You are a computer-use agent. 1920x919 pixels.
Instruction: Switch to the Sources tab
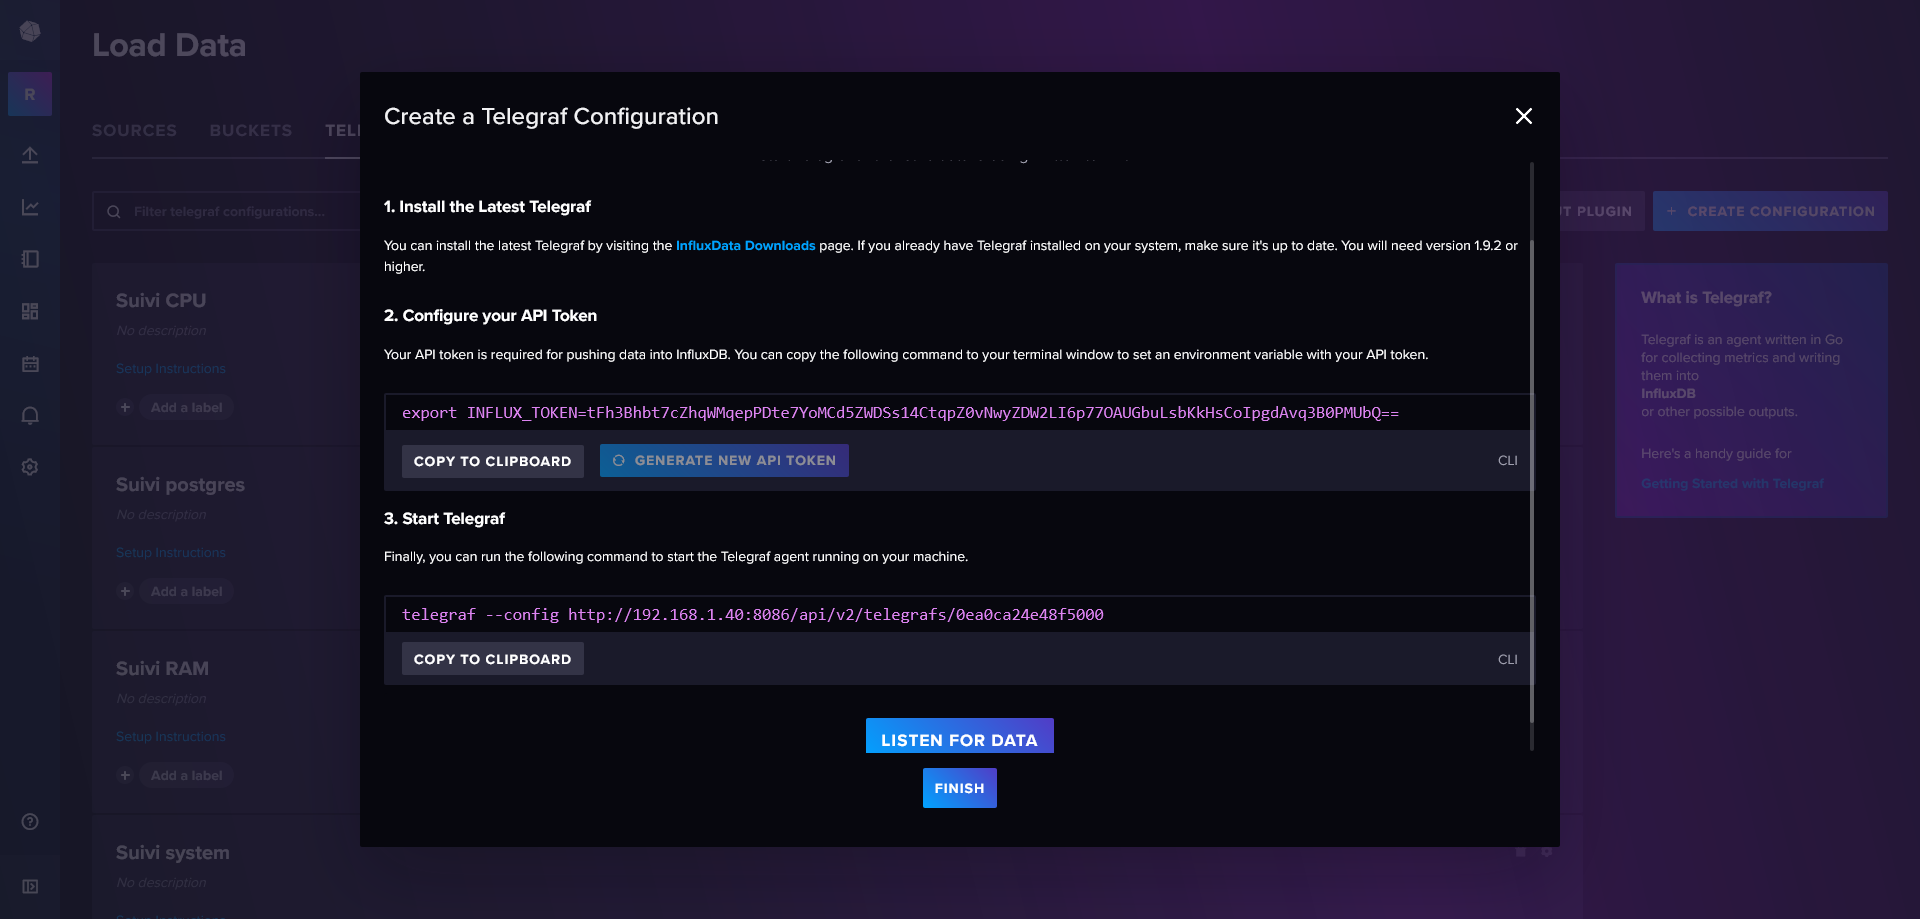(134, 131)
